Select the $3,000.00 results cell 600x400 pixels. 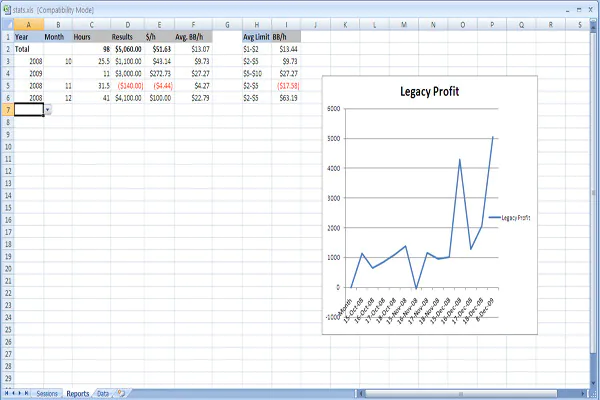[x=127, y=73]
